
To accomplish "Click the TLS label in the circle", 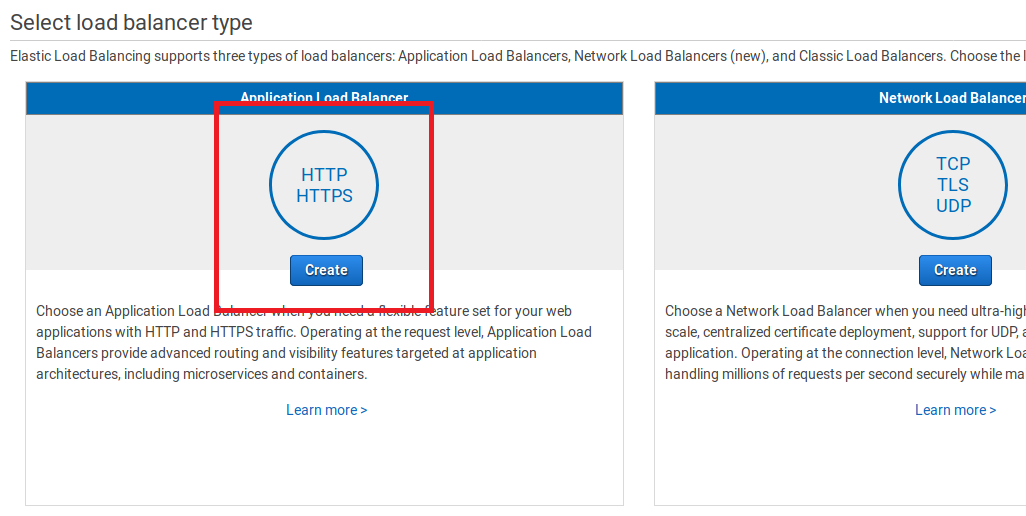I will pyautogui.click(x=953, y=185).
